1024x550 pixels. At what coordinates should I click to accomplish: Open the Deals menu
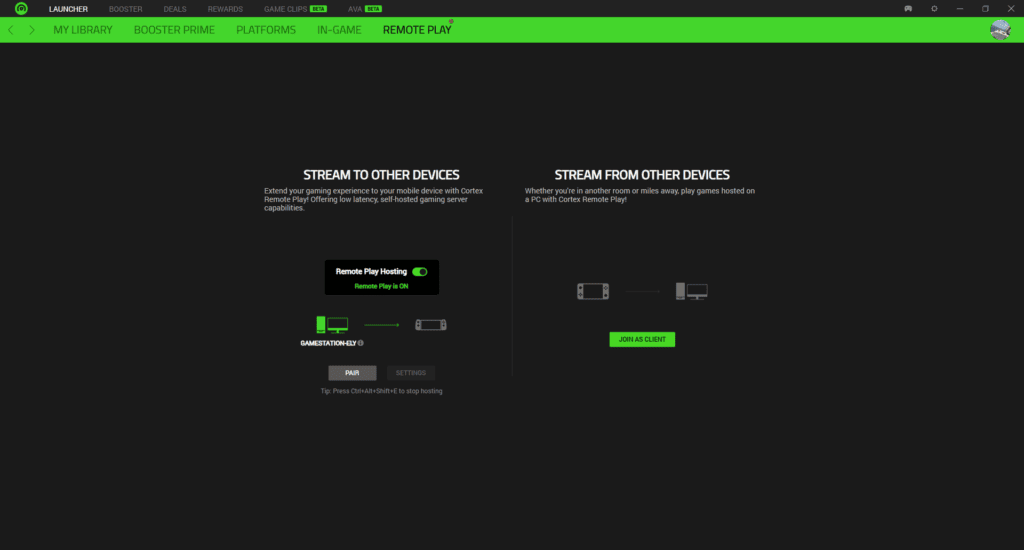click(x=175, y=9)
